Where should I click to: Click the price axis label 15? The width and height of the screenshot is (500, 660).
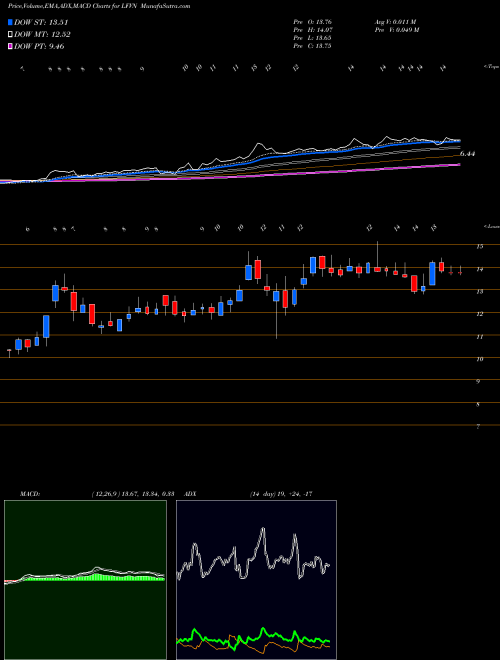[x=479, y=247]
